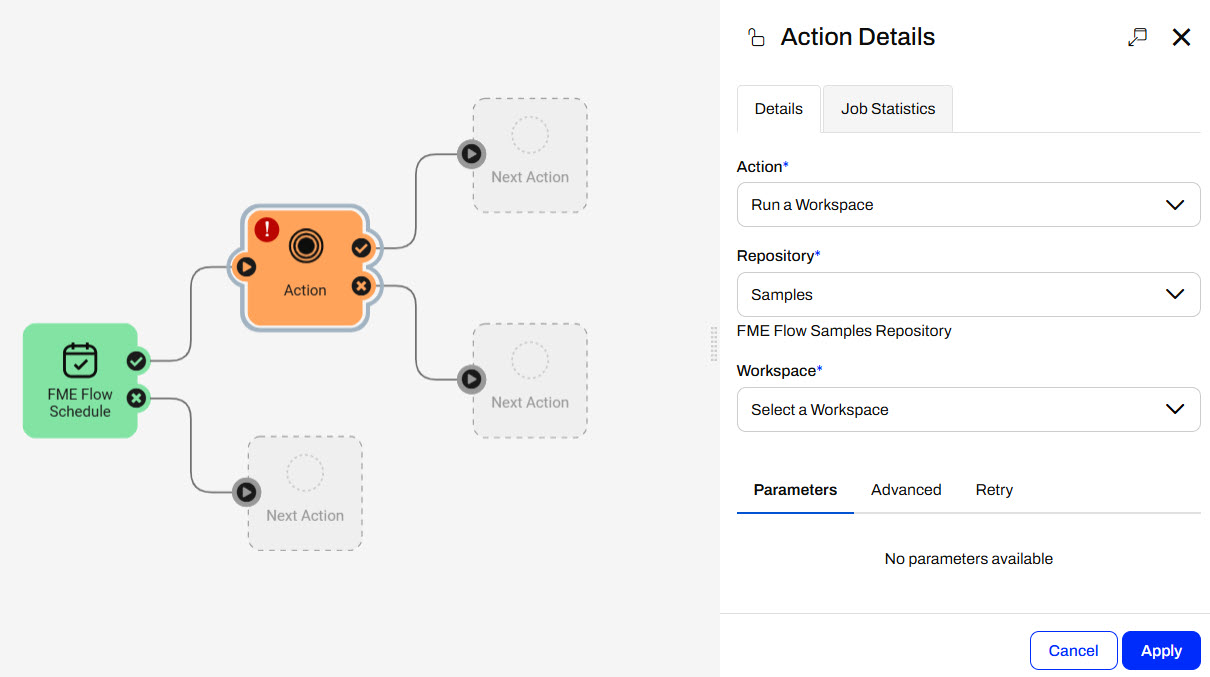Close the Action Details panel
This screenshot has width=1210, height=677.
pyautogui.click(x=1181, y=37)
